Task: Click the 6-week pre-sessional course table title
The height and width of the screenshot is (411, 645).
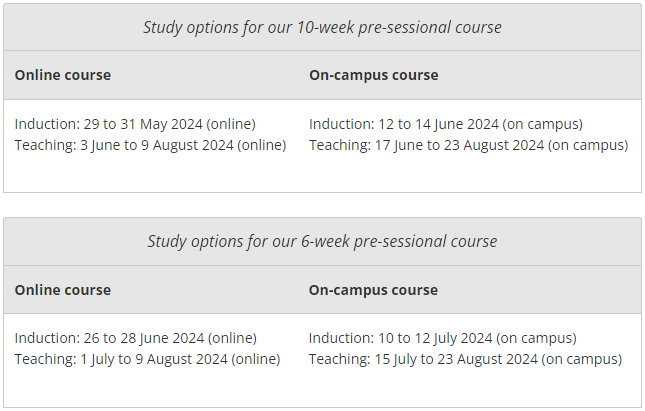Action: tap(322, 241)
